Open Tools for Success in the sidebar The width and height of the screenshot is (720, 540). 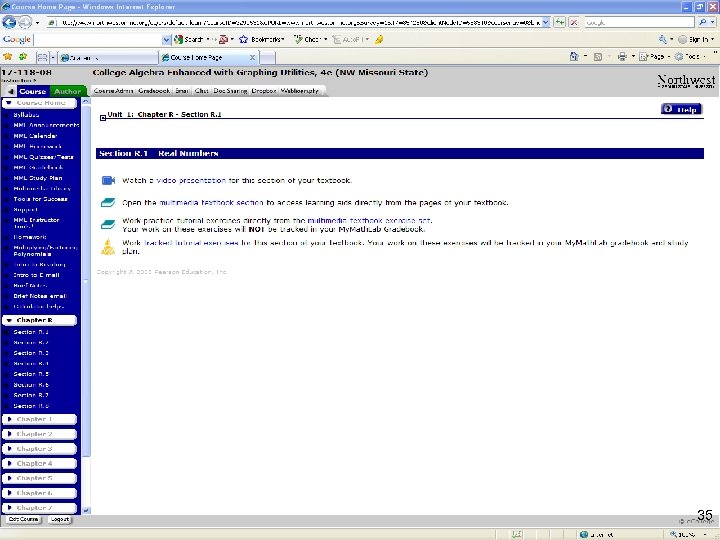click(x=40, y=199)
